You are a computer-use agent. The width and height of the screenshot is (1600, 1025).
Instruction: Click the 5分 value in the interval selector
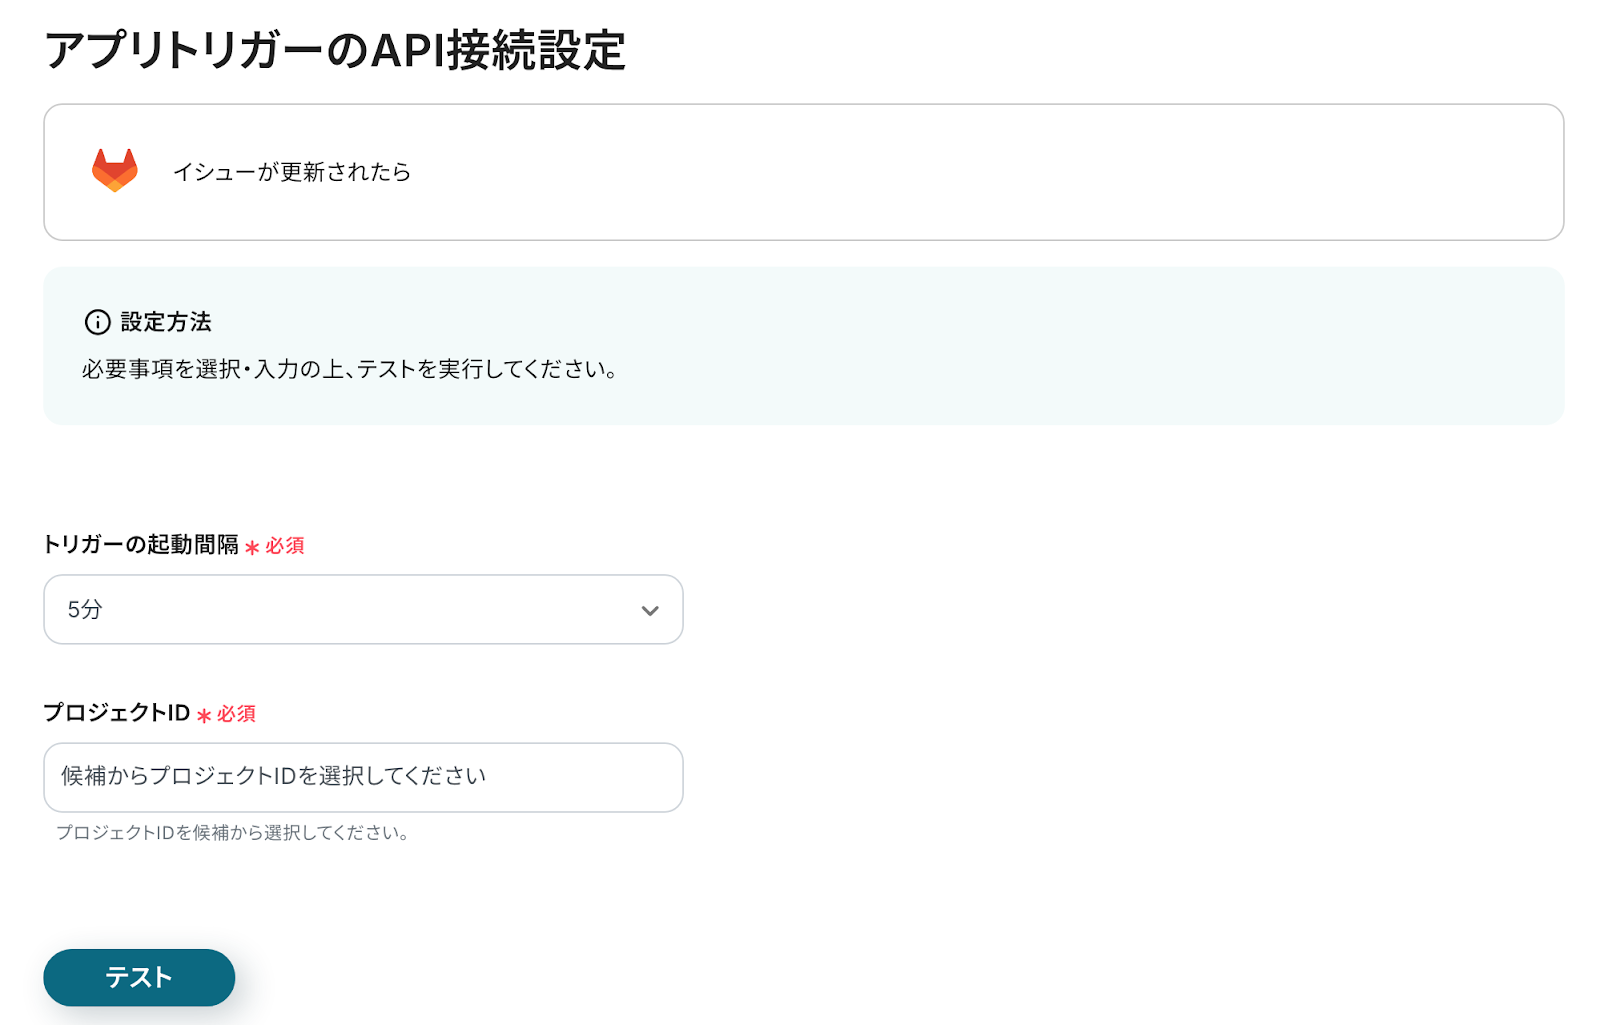(85, 610)
